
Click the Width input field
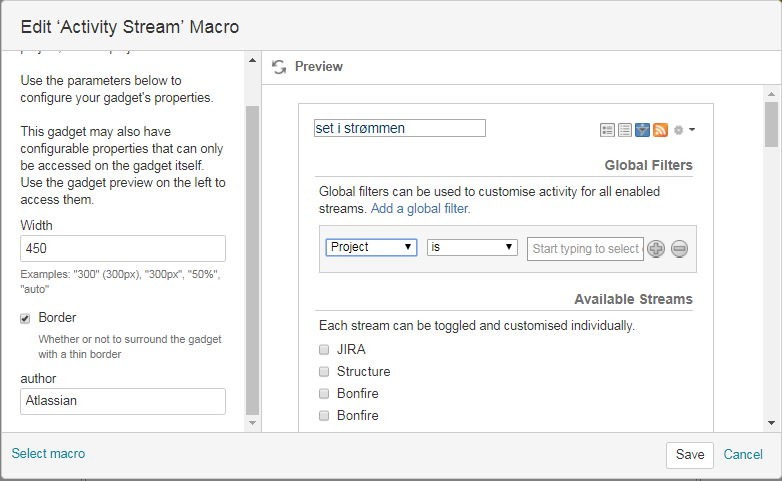(x=123, y=249)
